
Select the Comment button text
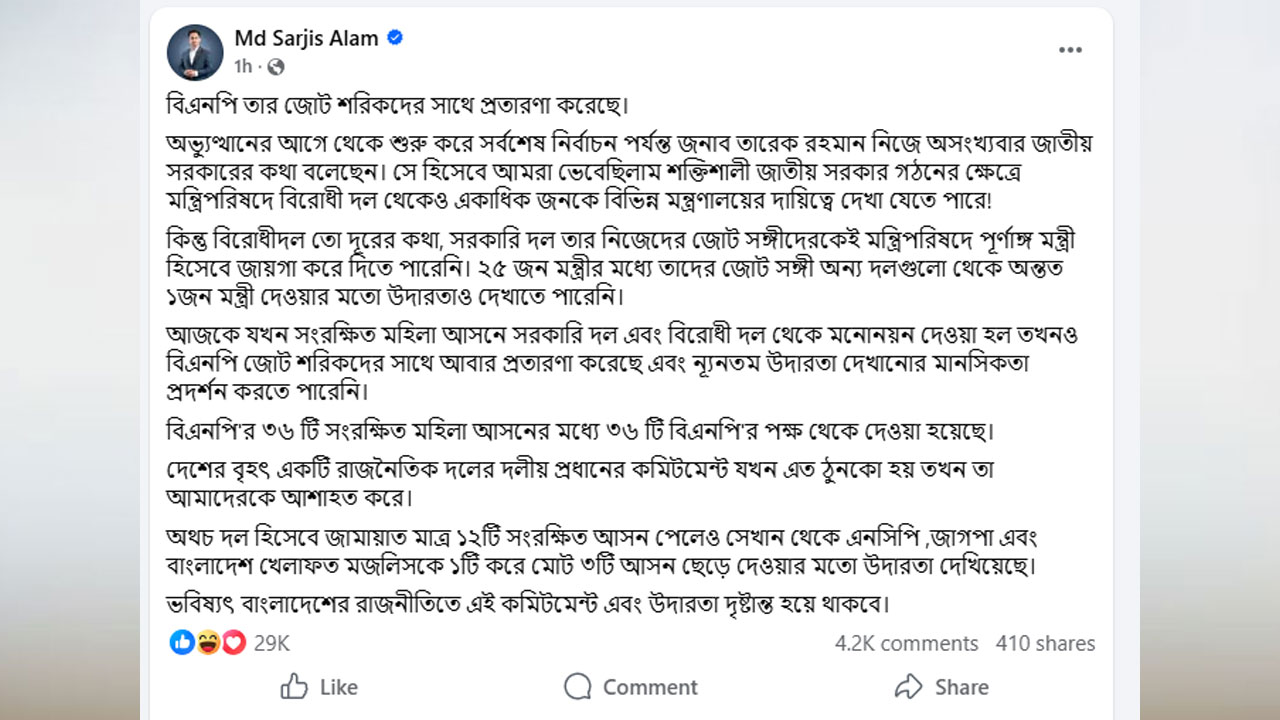click(x=650, y=687)
